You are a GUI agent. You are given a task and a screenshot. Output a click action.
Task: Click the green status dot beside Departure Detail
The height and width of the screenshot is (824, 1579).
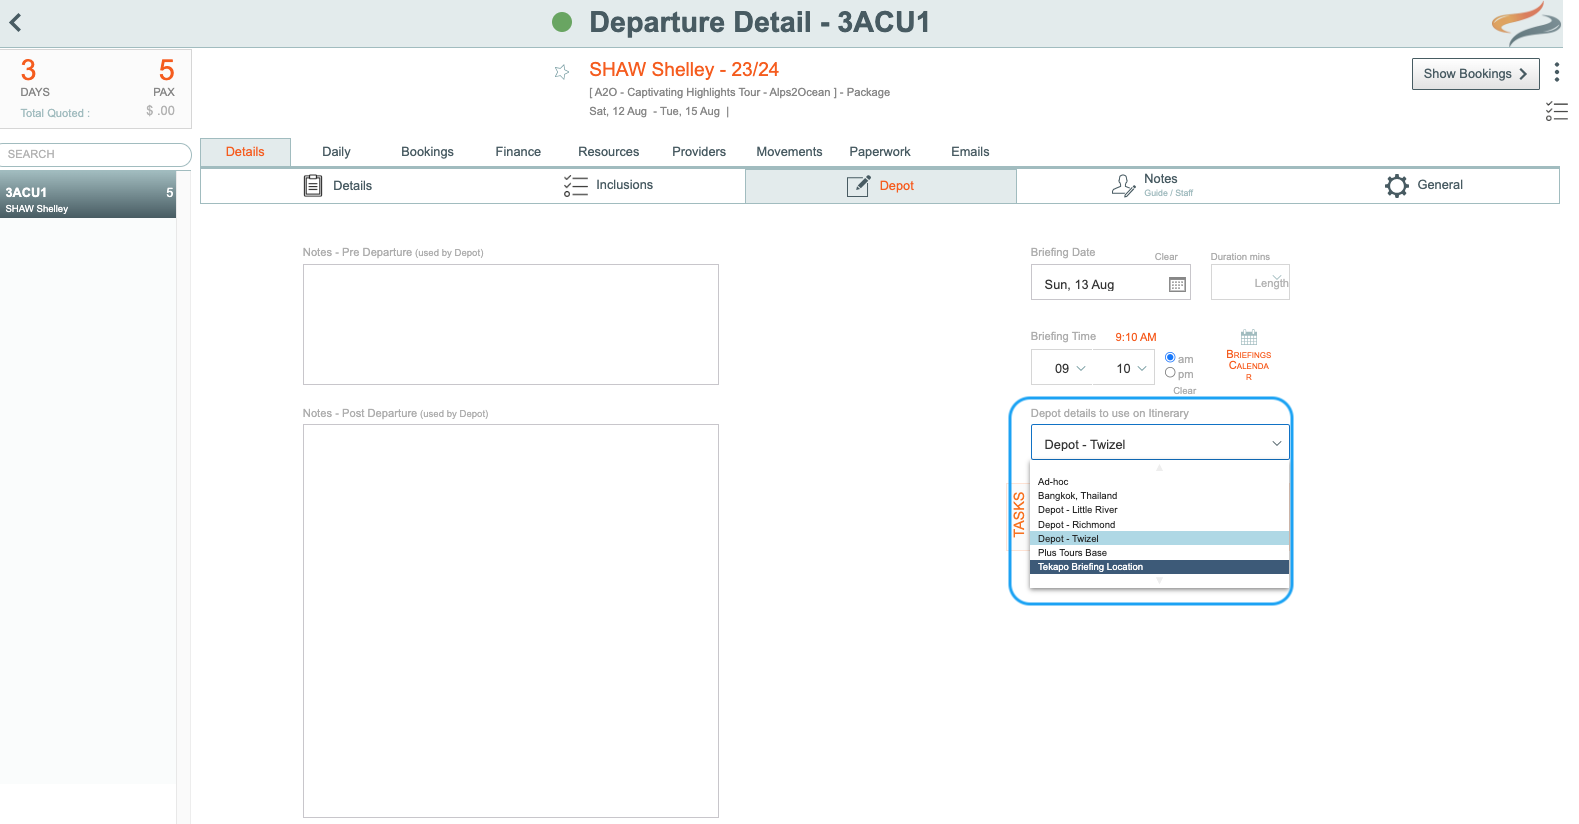562,22
